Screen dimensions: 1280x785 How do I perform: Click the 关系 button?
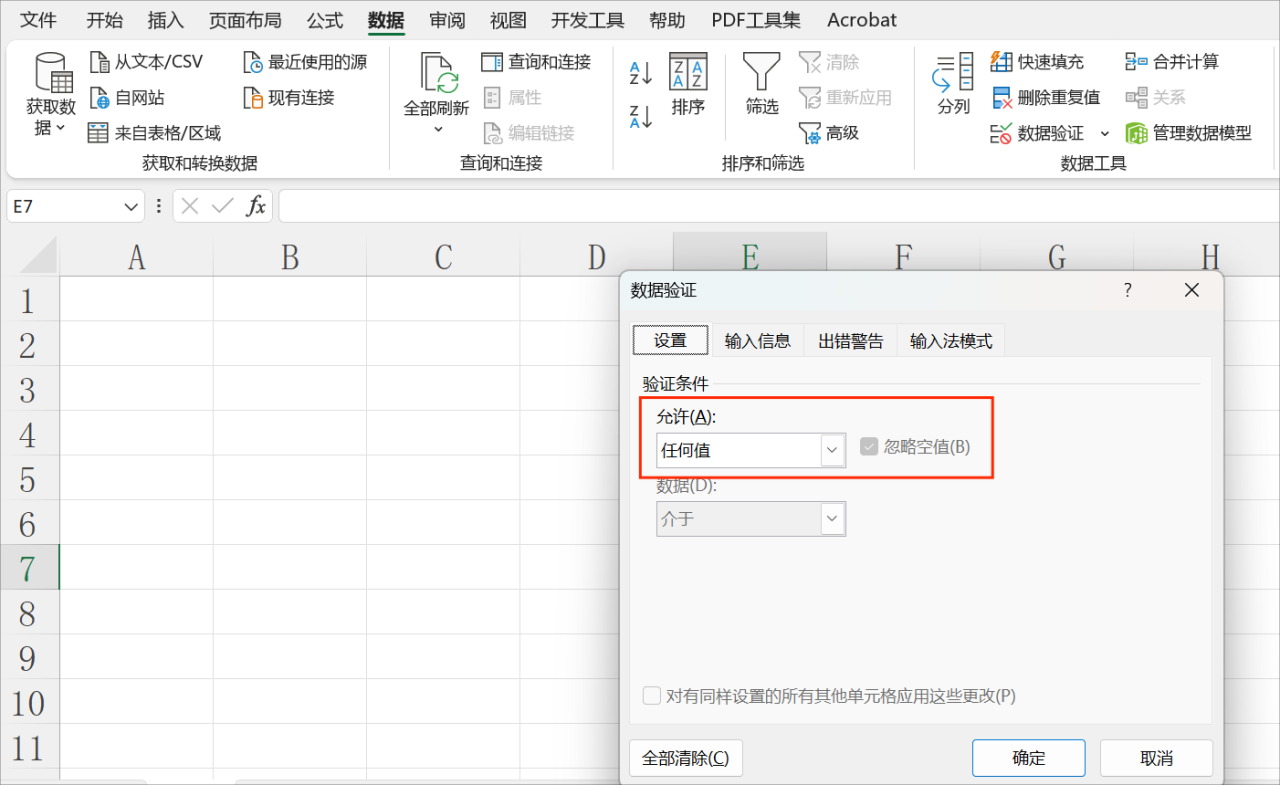pyautogui.click(x=1155, y=98)
